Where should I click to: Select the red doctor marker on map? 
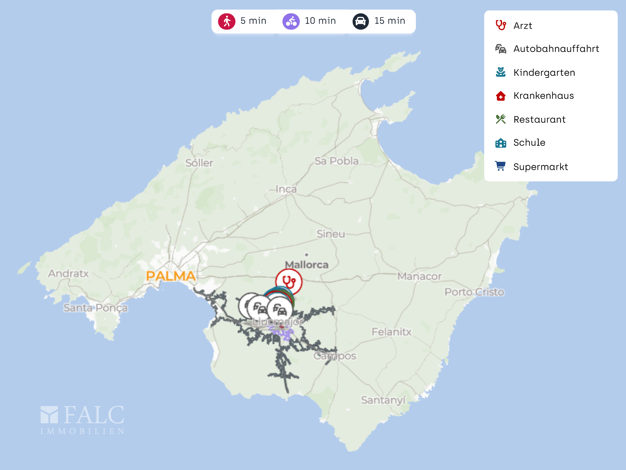click(x=289, y=280)
